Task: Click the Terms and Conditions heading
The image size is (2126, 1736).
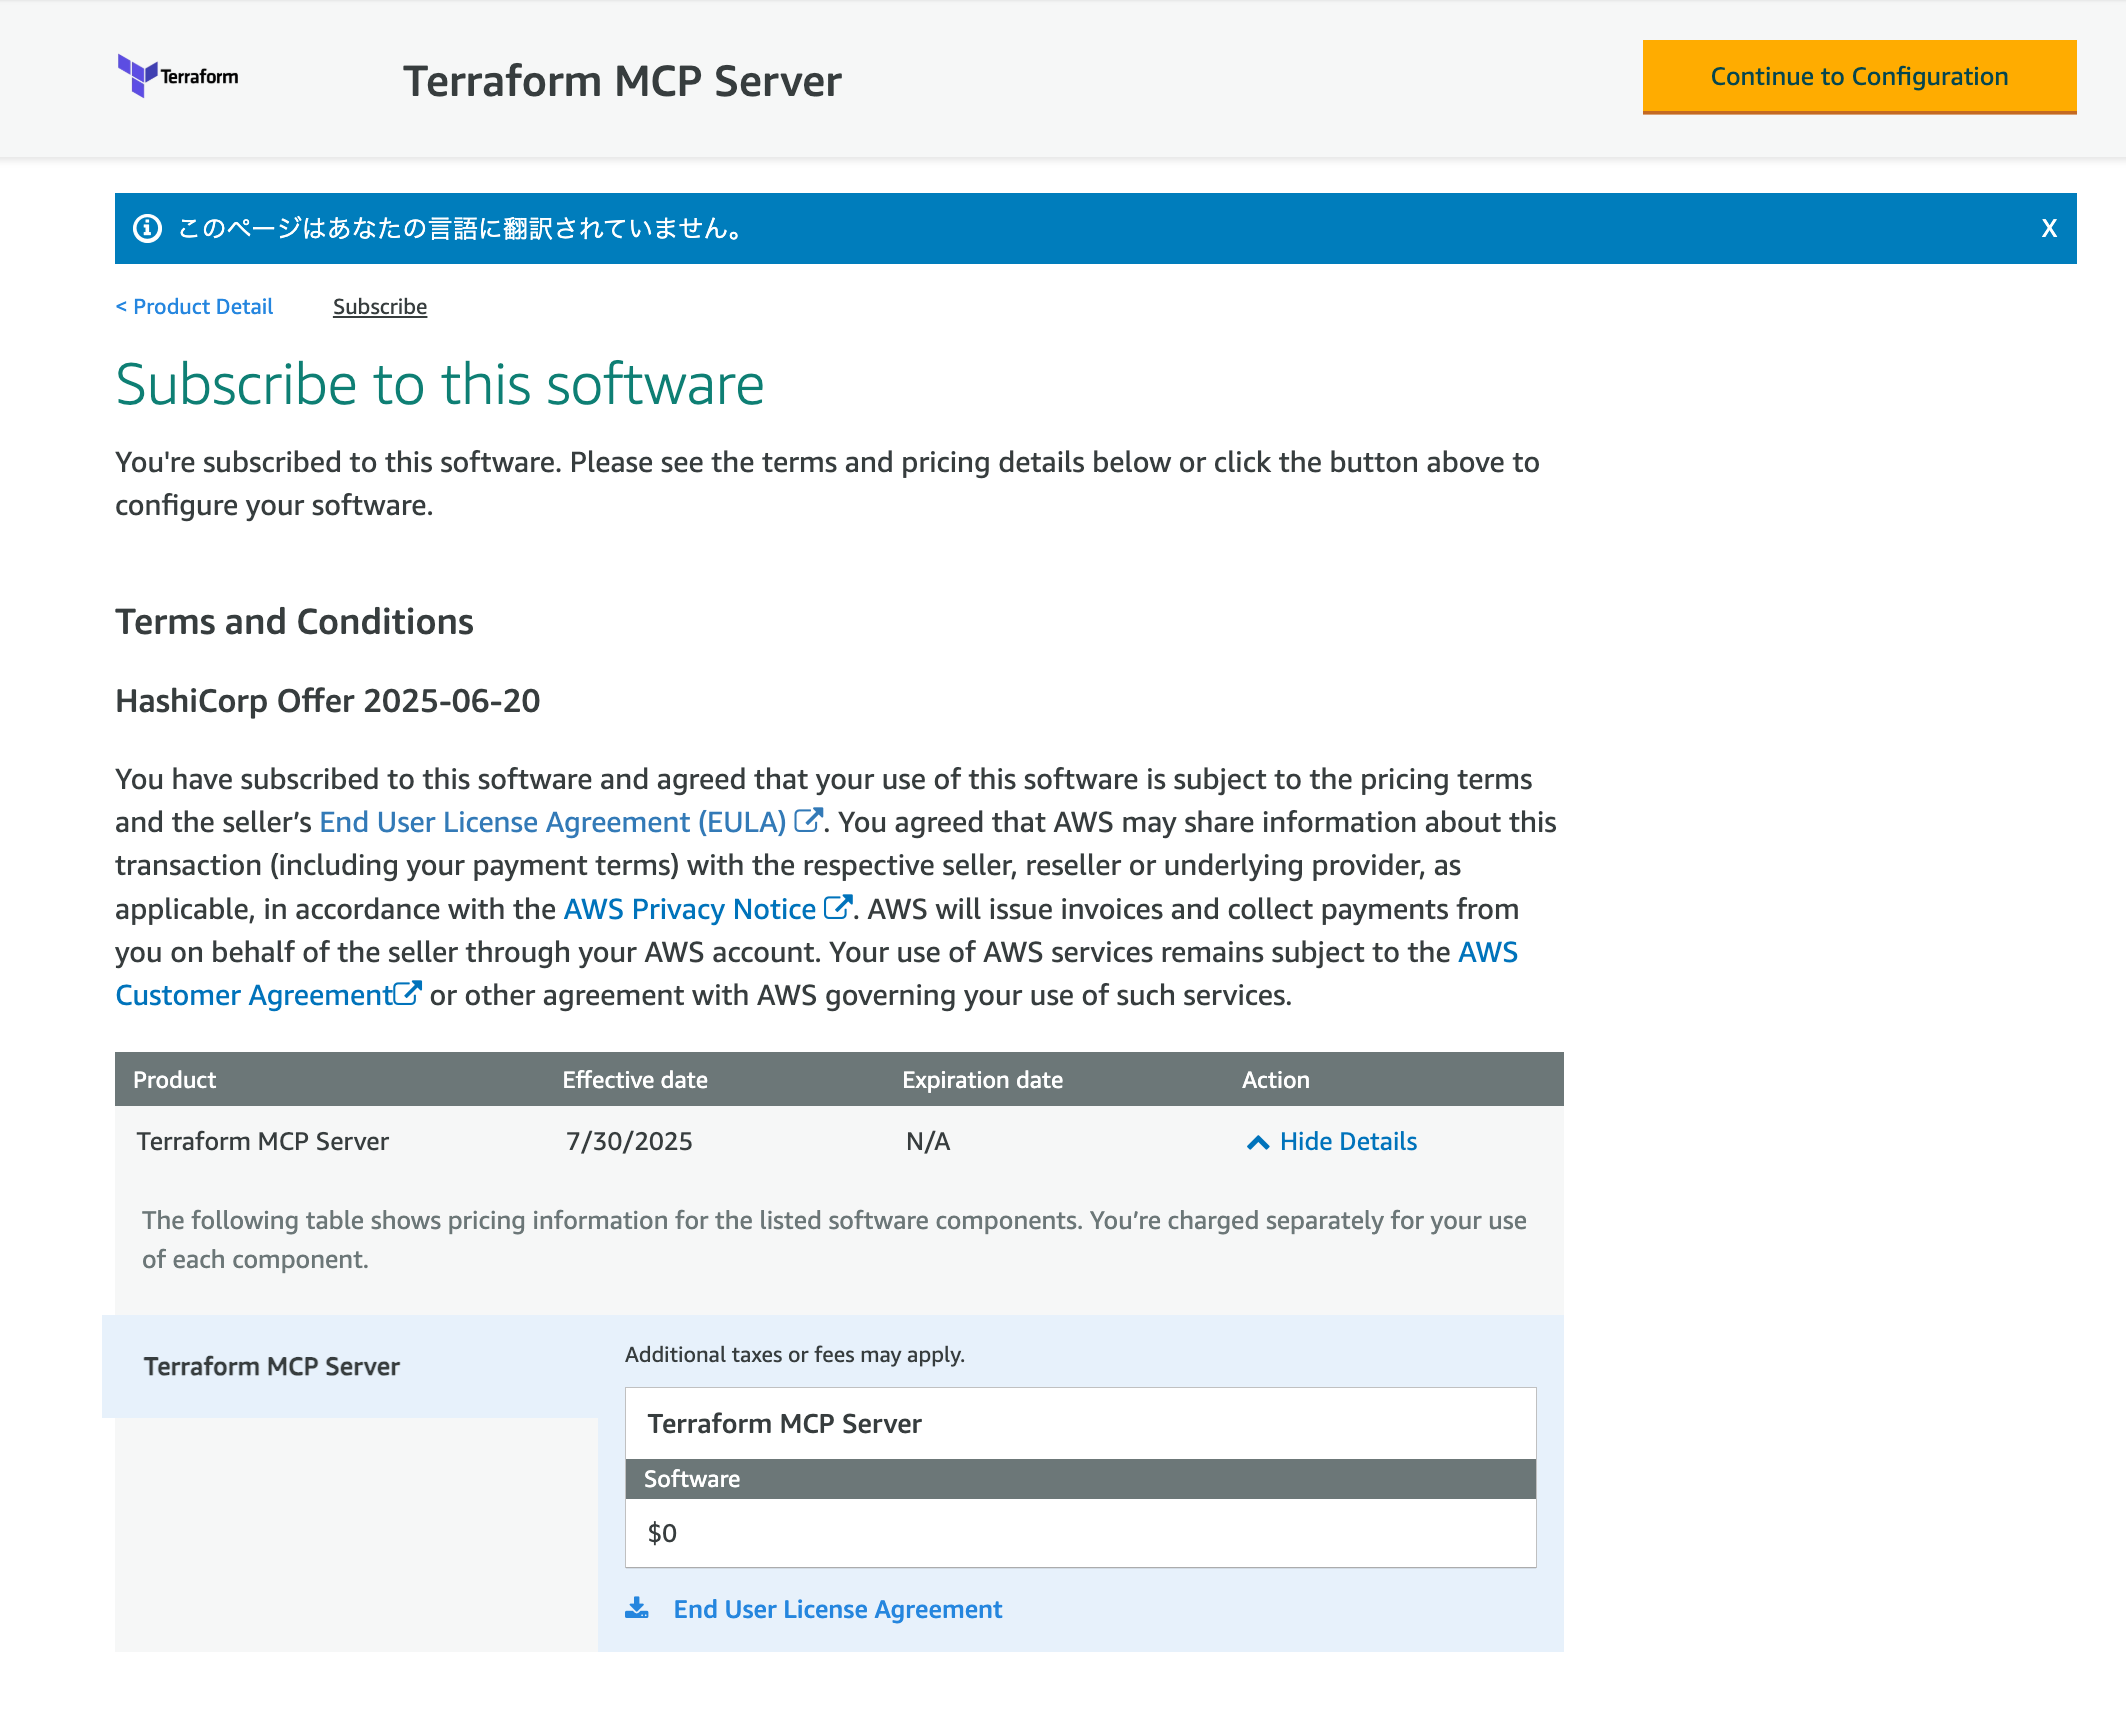Action: [x=294, y=622]
